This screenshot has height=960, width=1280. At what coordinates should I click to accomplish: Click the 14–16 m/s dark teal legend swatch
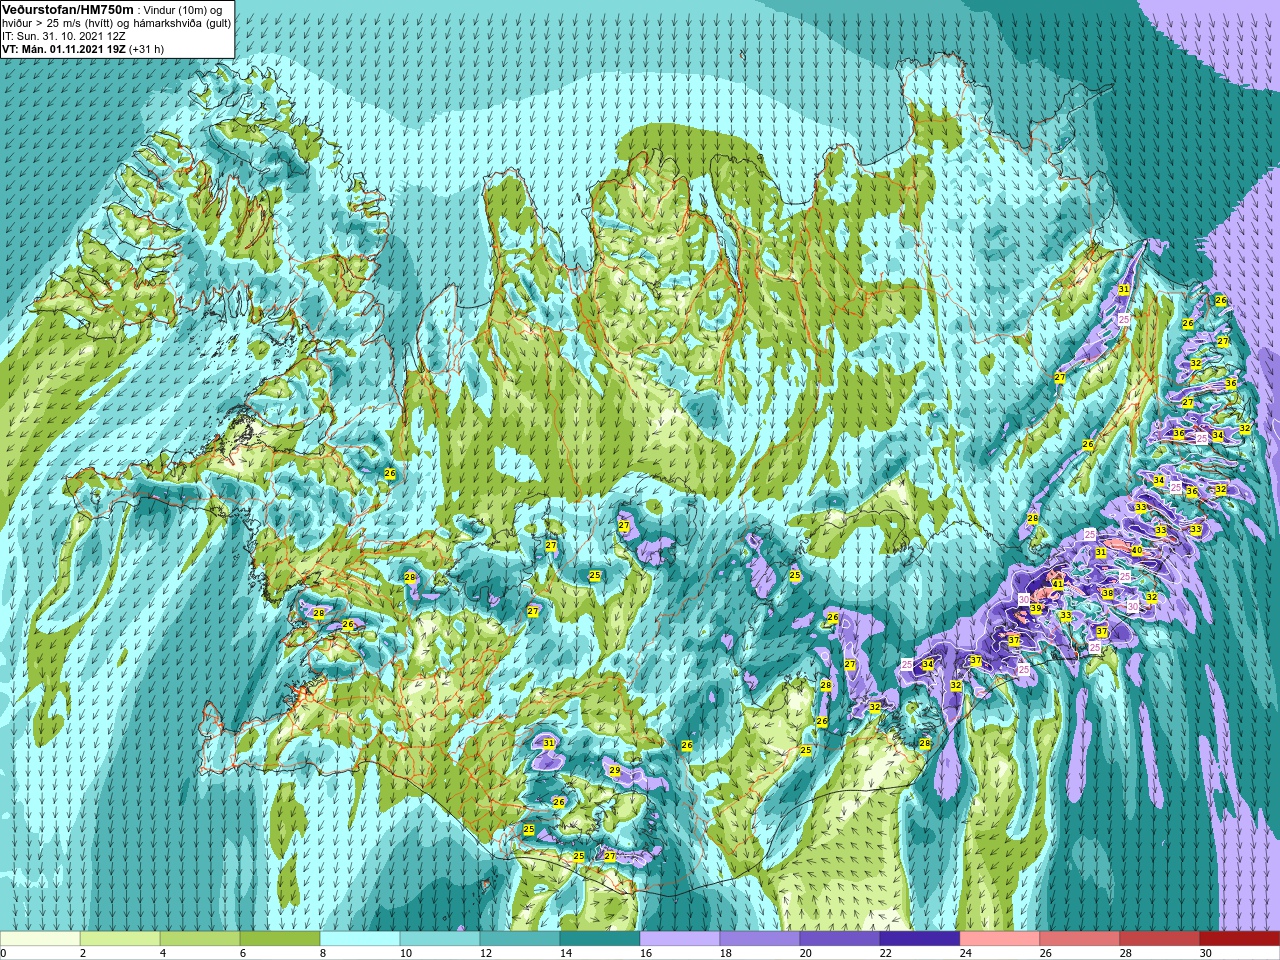coord(600,939)
